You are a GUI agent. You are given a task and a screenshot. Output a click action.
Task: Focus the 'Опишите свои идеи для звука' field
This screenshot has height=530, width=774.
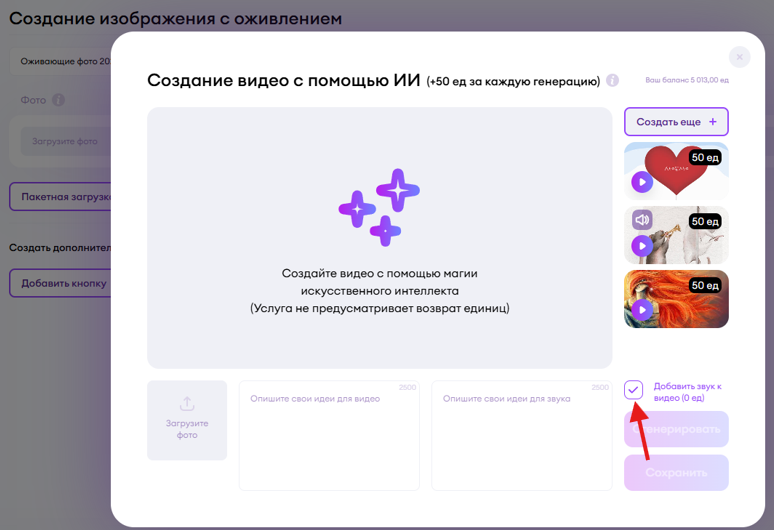coord(521,435)
